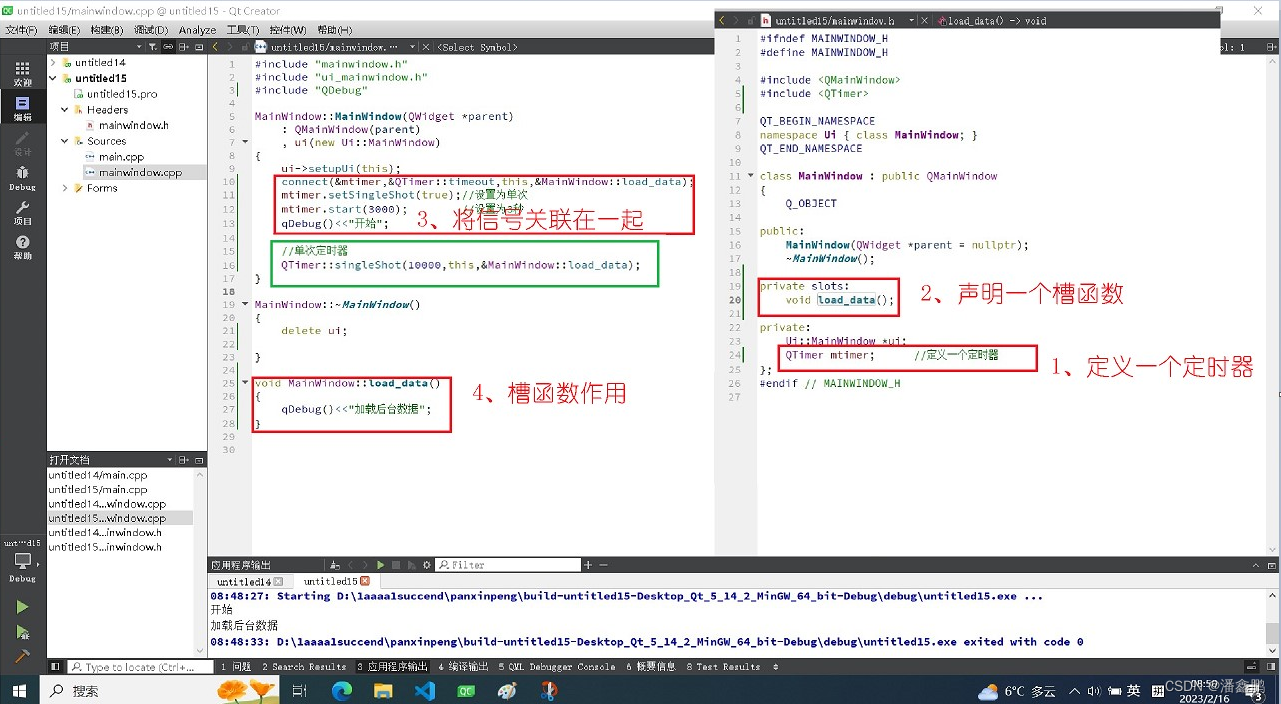The width and height of the screenshot is (1281, 704).
Task: Open output pane settings gear
Action: tap(427, 565)
